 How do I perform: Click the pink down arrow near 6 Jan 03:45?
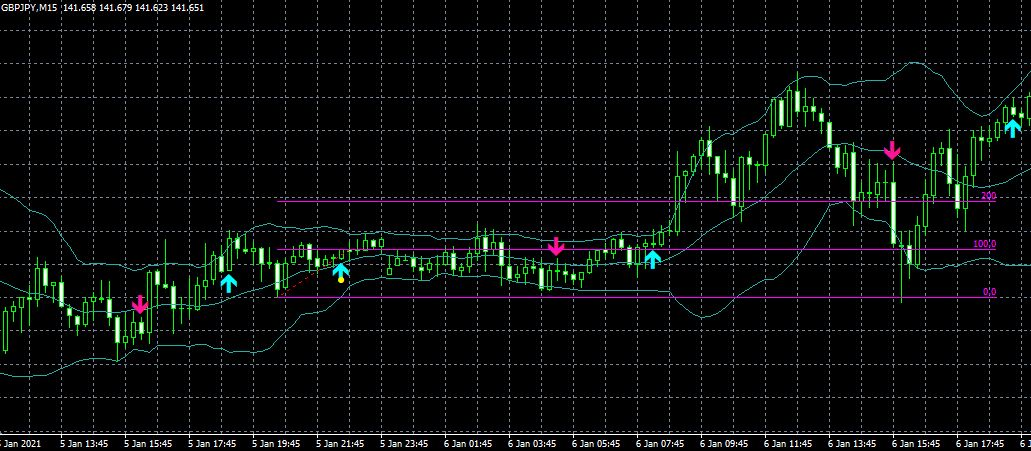pos(556,246)
